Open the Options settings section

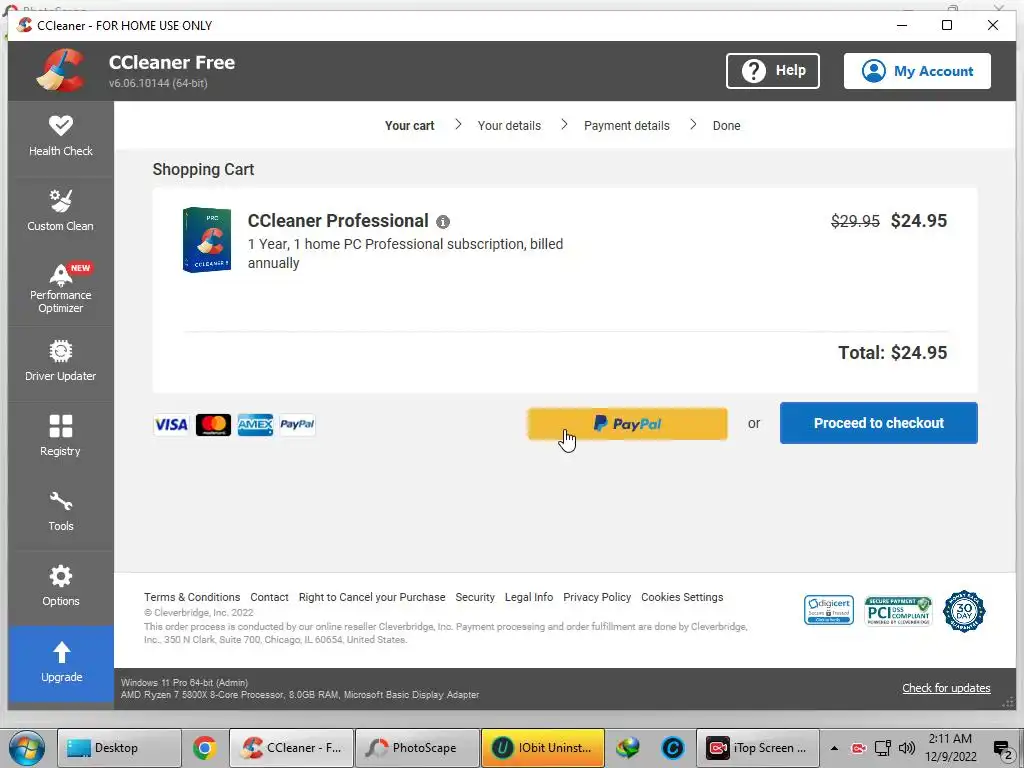pos(61,586)
